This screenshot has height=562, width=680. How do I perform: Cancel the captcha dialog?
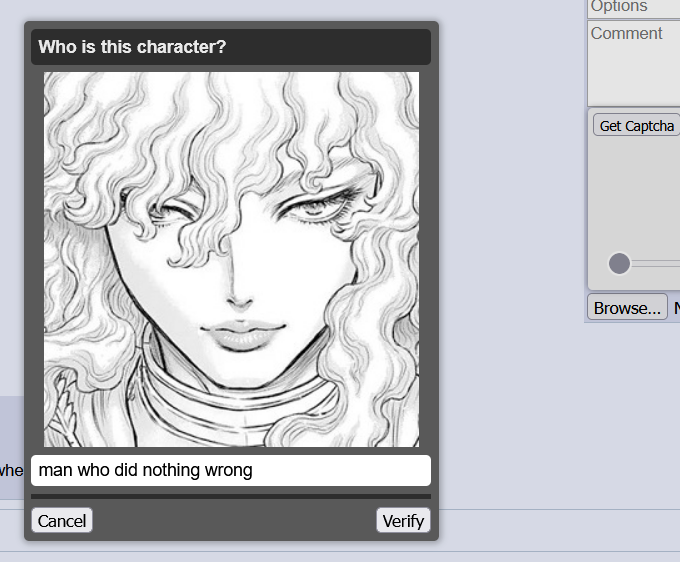(62, 520)
